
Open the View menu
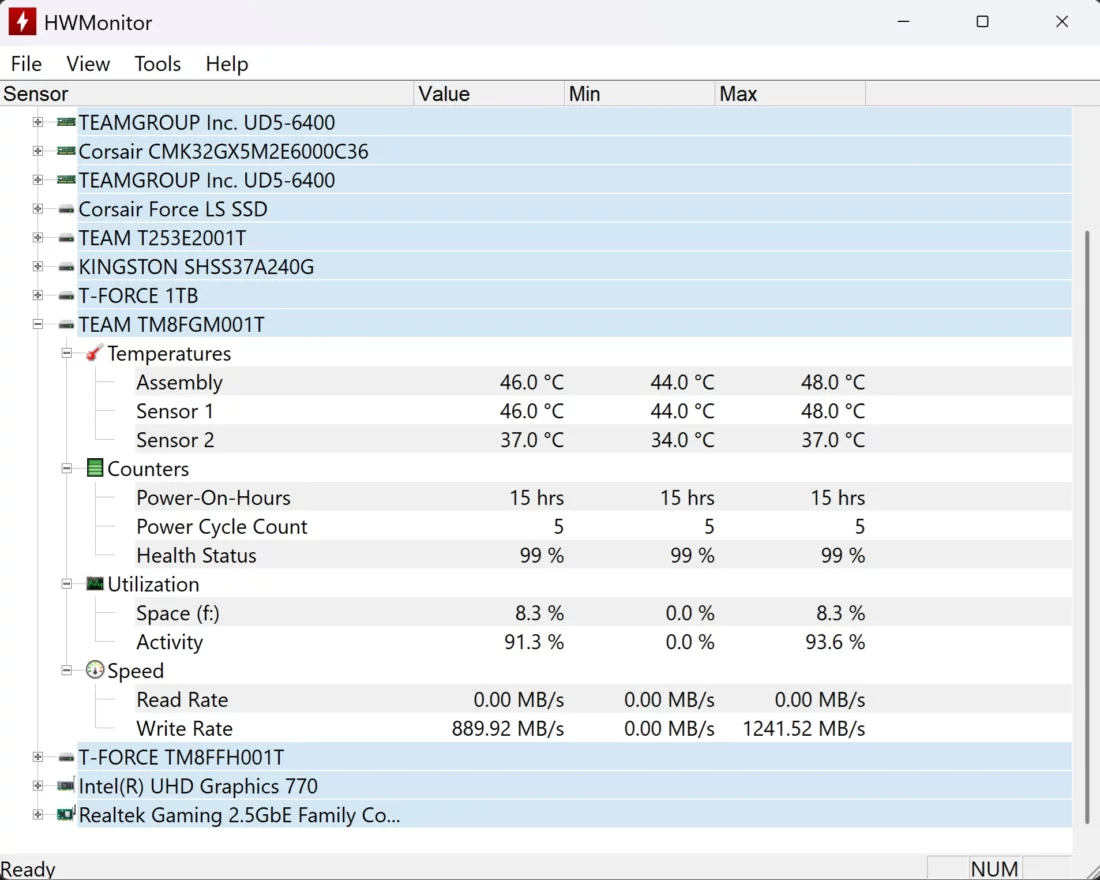tap(88, 64)
